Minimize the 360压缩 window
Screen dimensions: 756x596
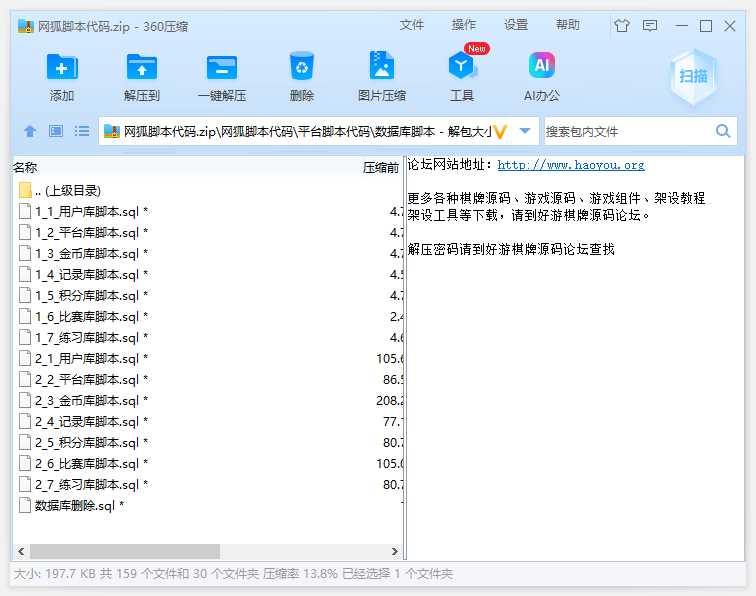click(x=681, y=26)
